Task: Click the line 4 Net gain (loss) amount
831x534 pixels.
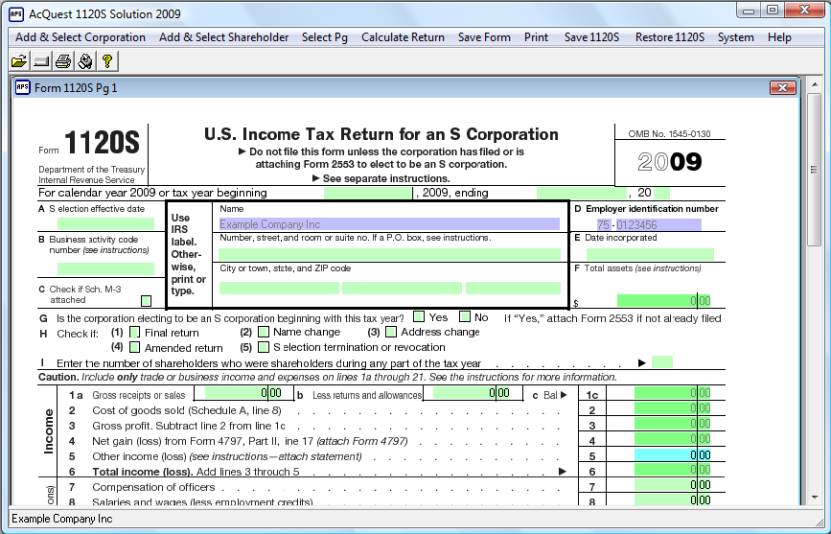Action: point(673,439)
